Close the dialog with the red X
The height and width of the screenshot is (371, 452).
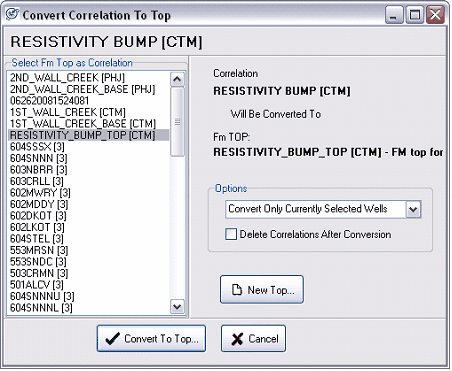pyautogui.click(x=436, y=15)
